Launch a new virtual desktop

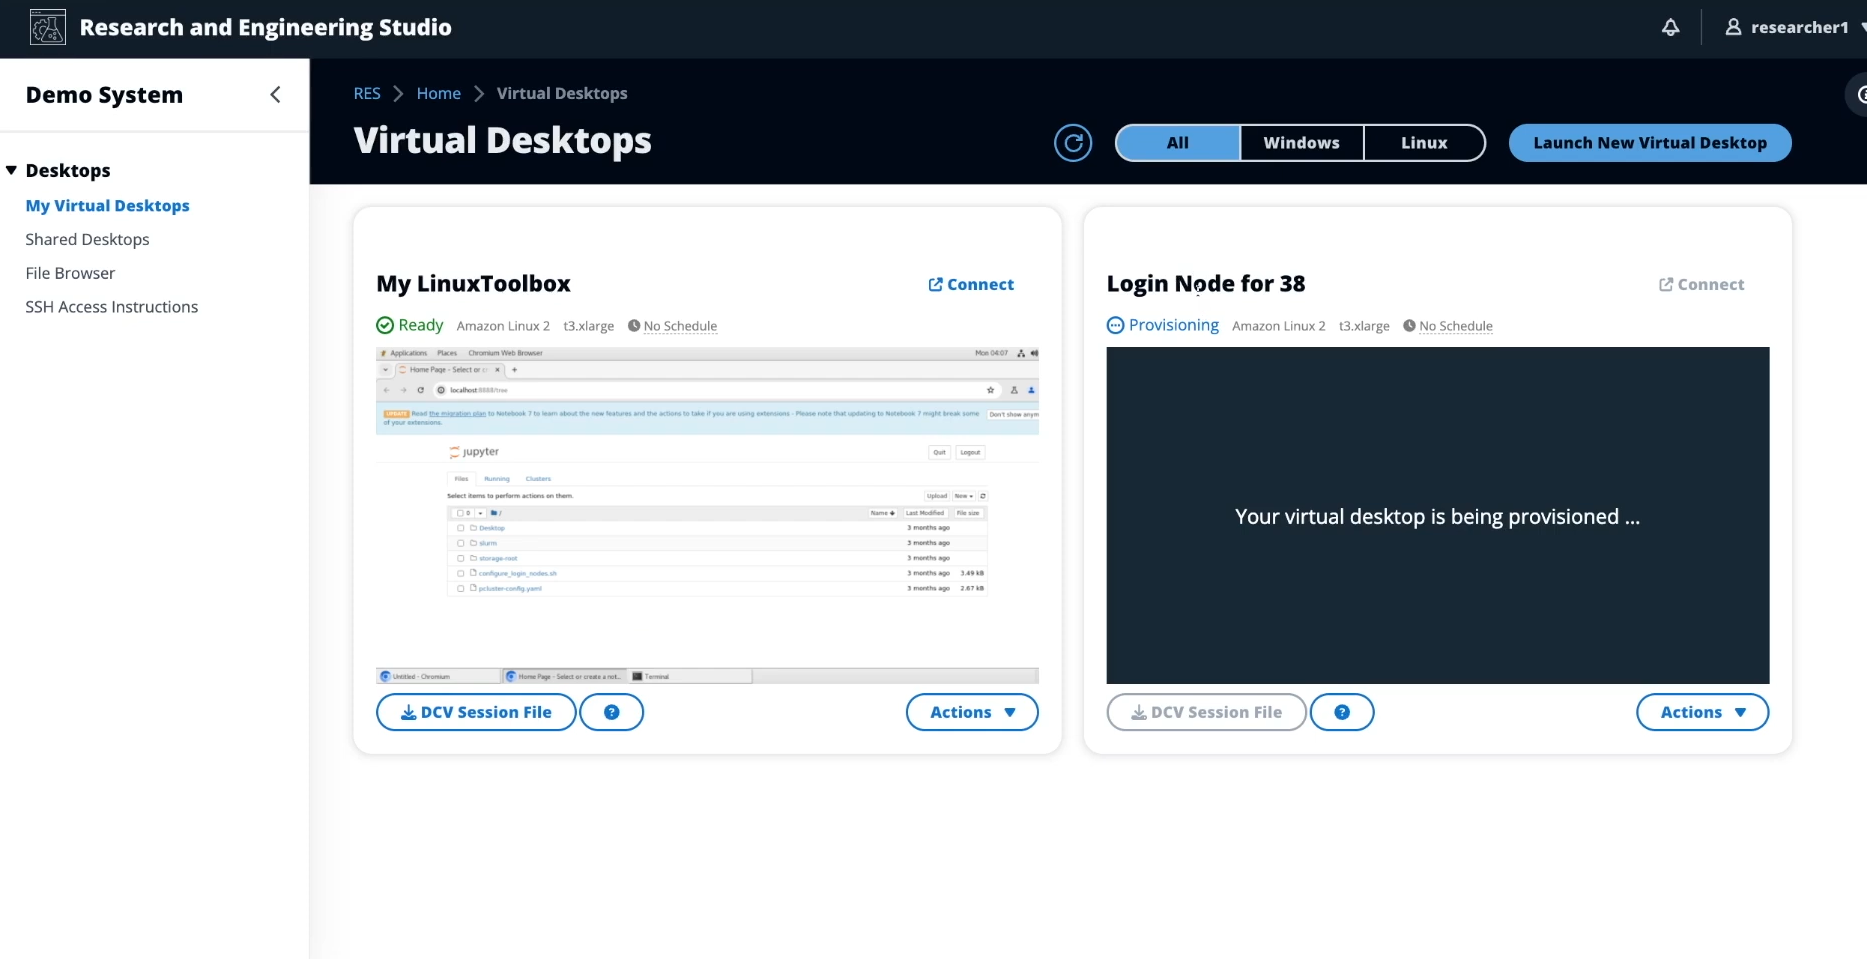[1649, 142]
